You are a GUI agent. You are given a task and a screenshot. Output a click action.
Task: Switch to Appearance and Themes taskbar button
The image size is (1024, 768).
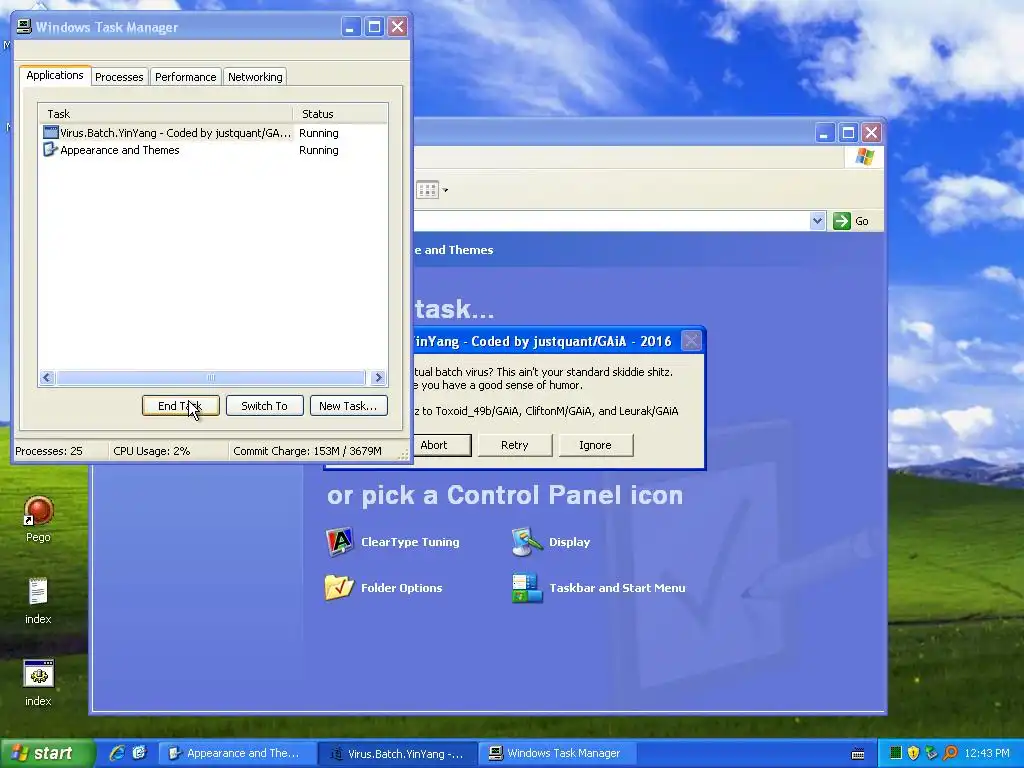(238, 753)
